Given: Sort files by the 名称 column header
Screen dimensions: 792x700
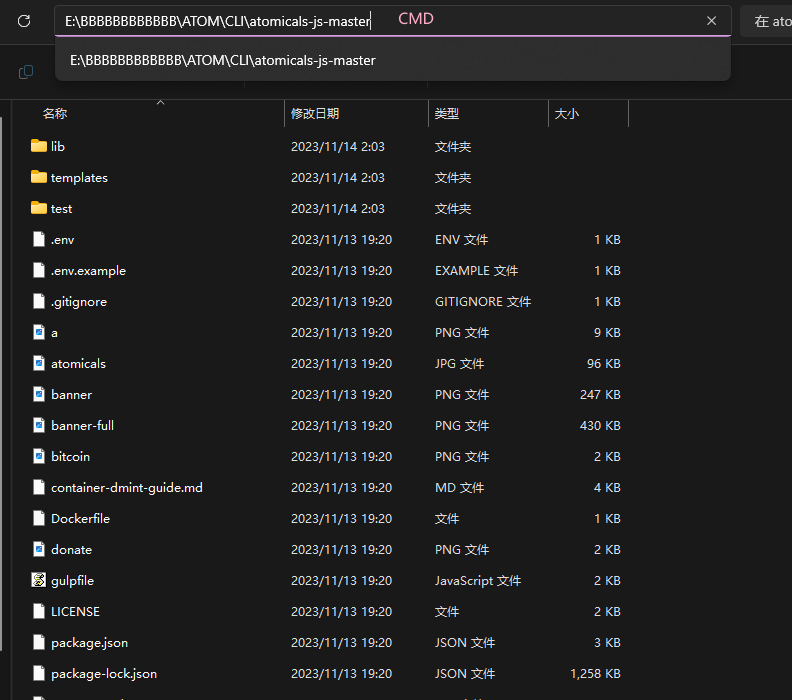Looking at the screenshot, I should (x=55, y=114).
